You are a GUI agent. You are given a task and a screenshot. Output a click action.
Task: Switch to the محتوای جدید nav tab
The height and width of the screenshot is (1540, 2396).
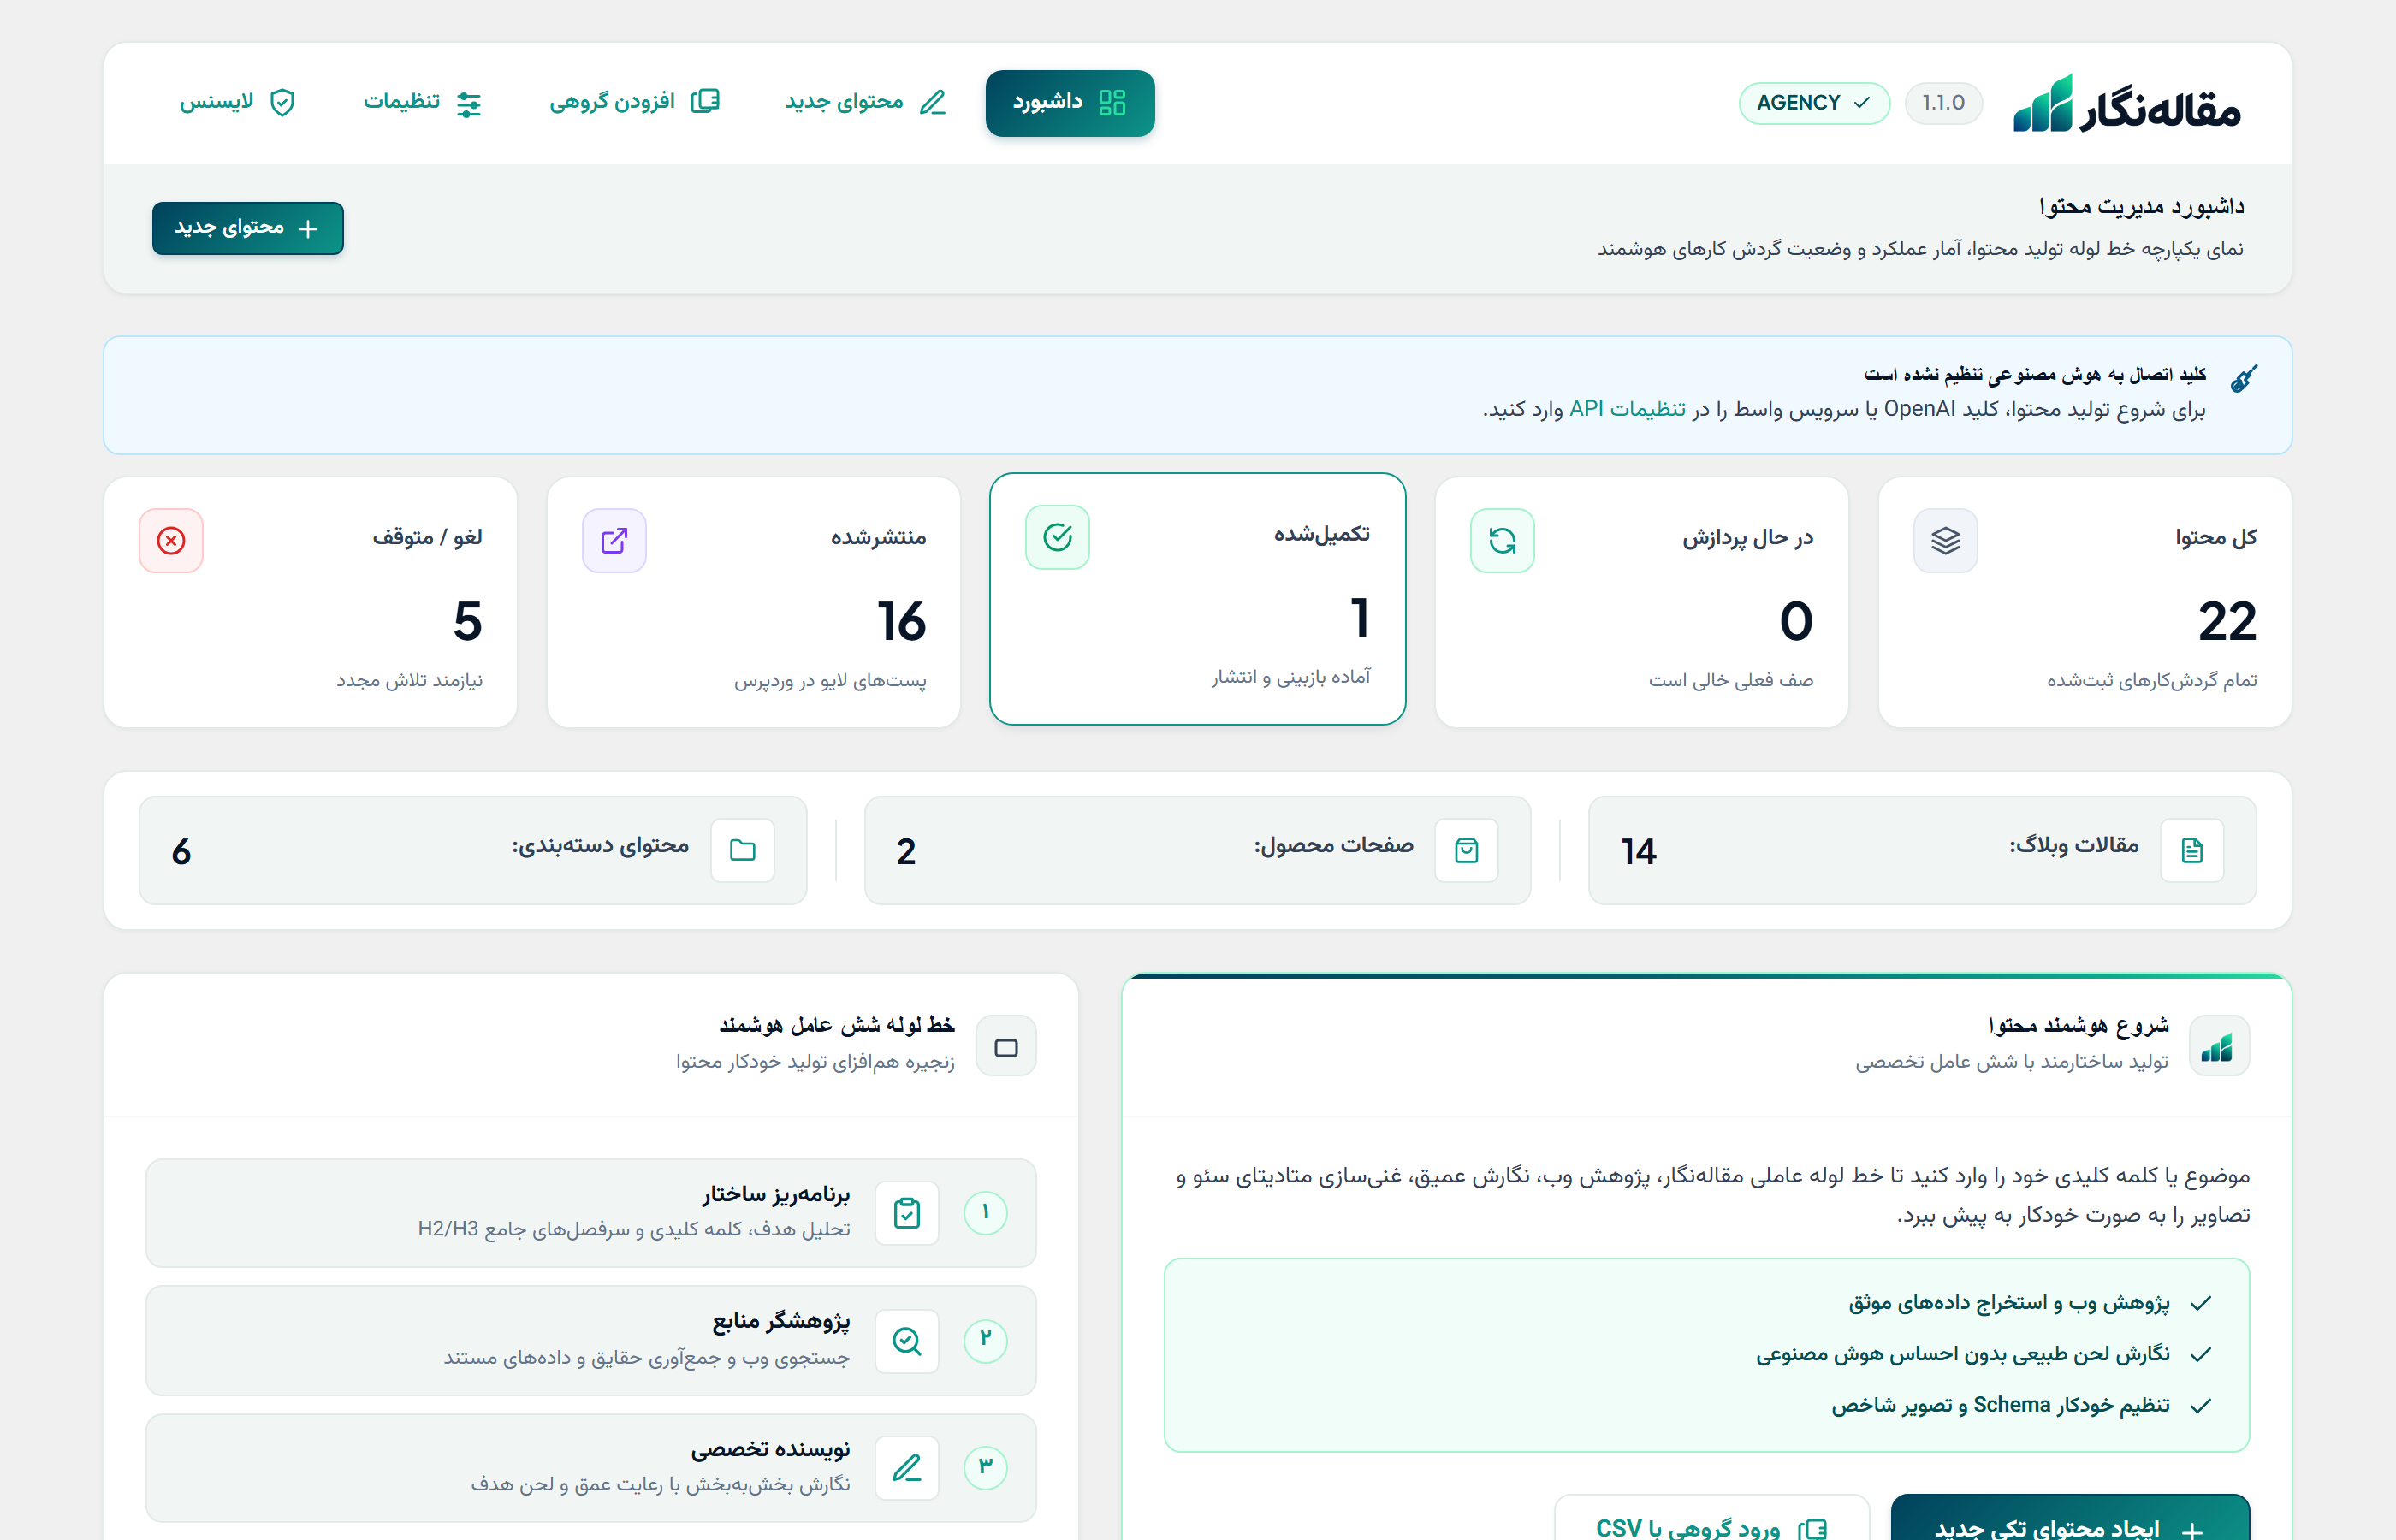(866, 103)
